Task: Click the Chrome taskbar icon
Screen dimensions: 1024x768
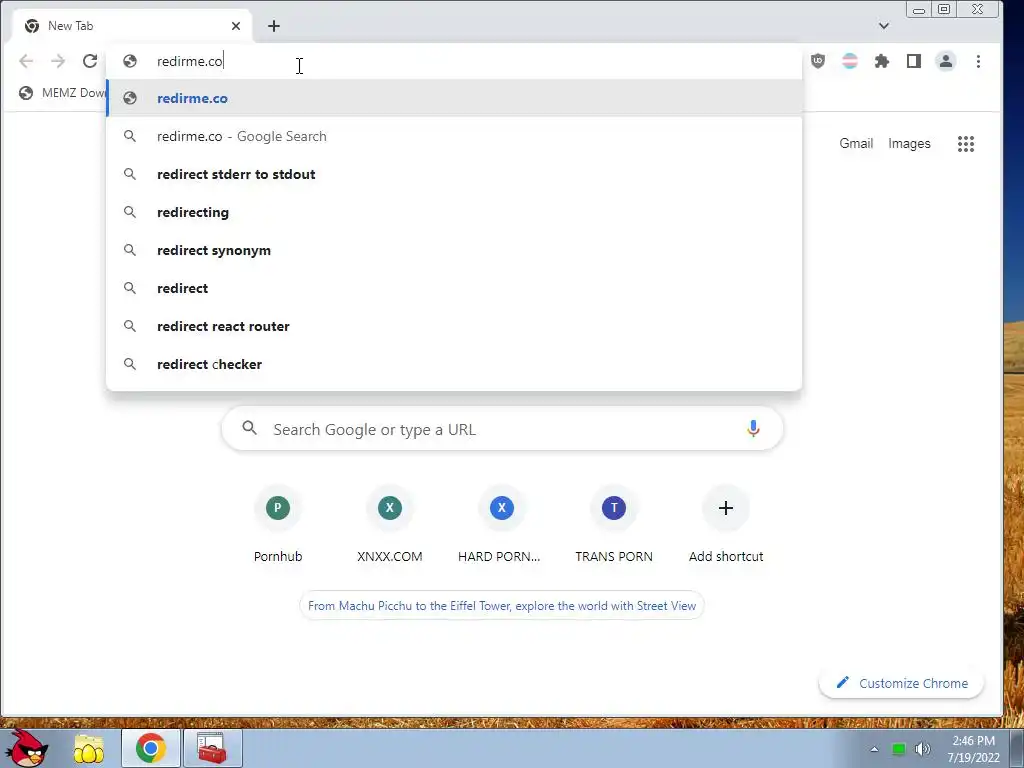Action: tap(151, 748)
